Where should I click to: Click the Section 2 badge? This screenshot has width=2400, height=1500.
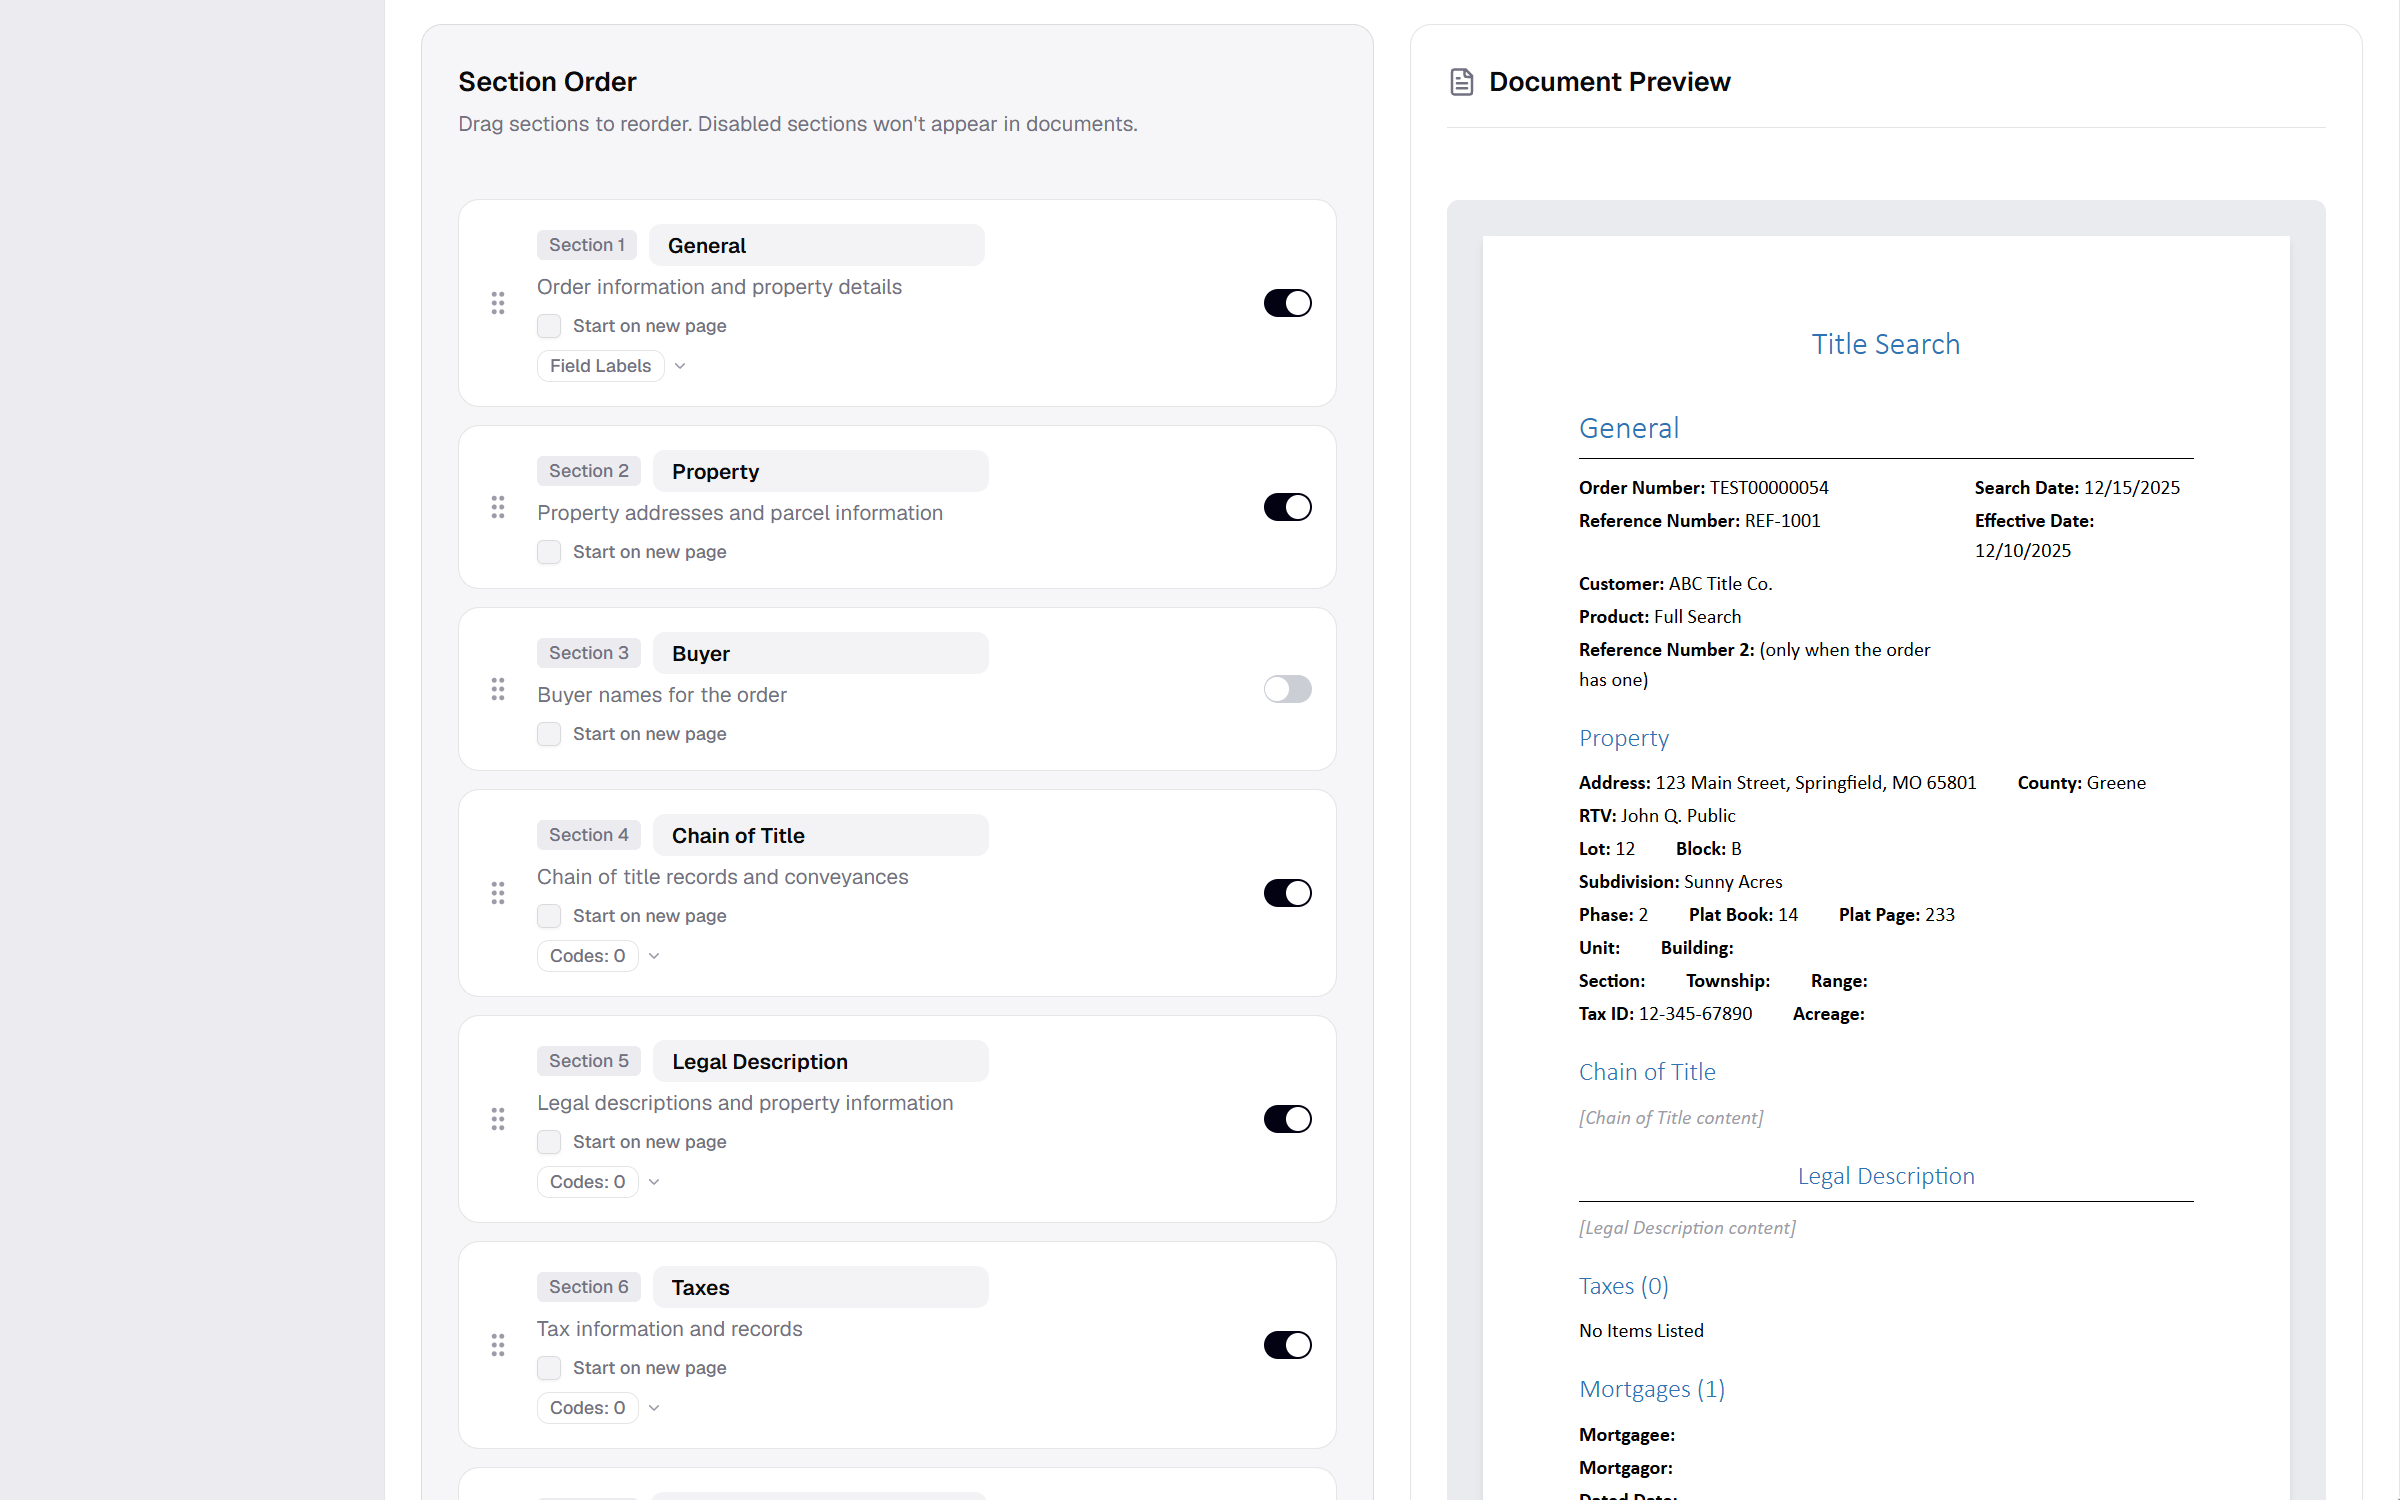click(589, 471)
